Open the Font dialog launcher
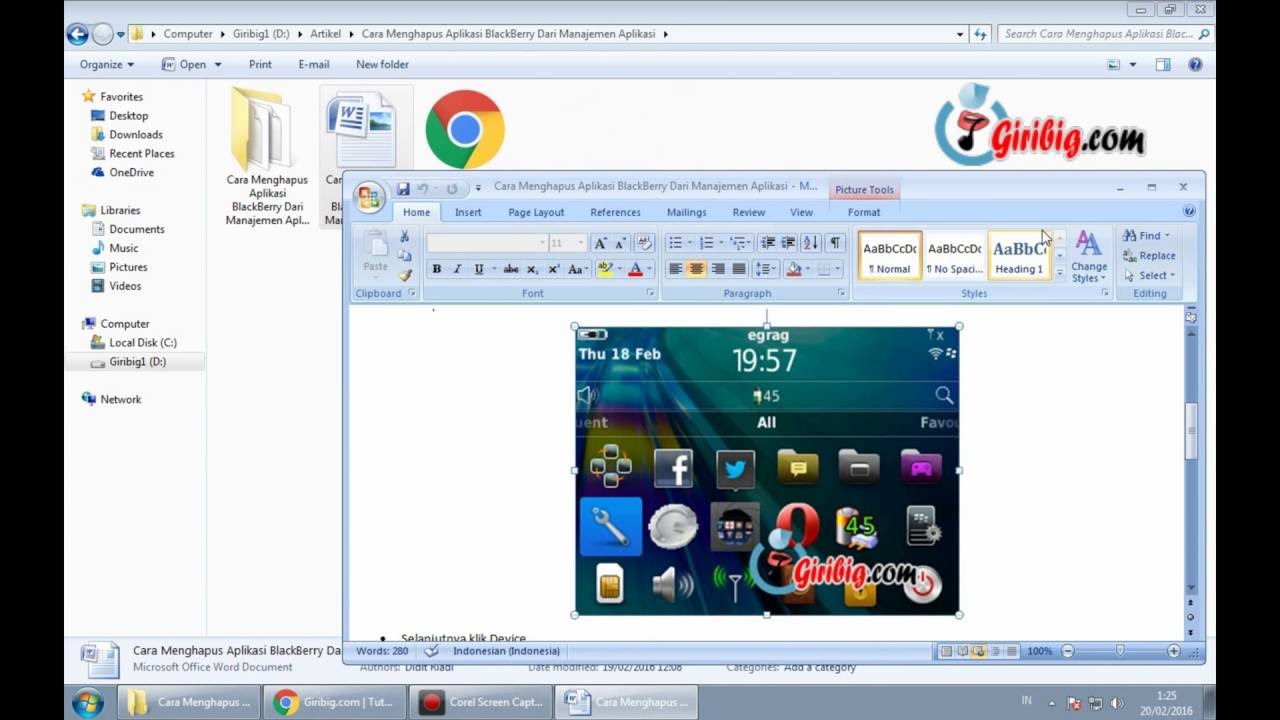The image size is (1280, 720). coord(650,293)
